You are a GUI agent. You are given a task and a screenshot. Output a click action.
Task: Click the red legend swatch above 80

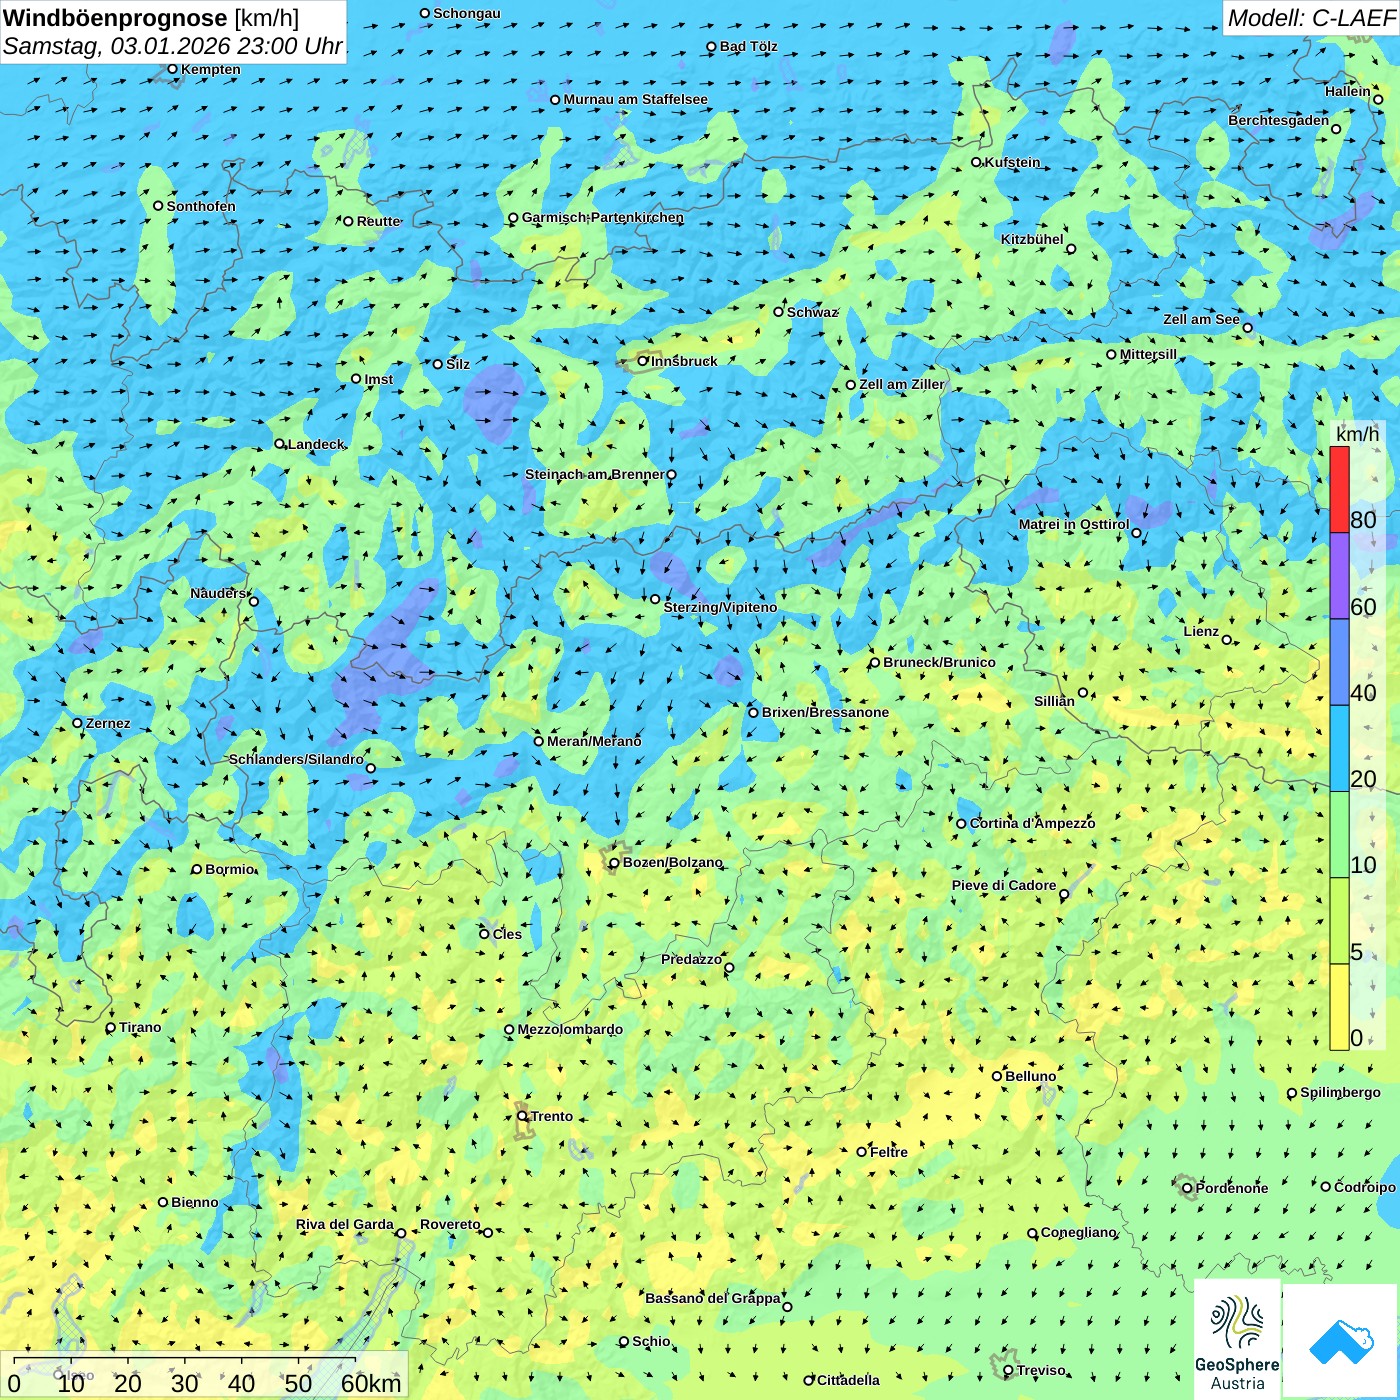click(x=1339, y=489)
